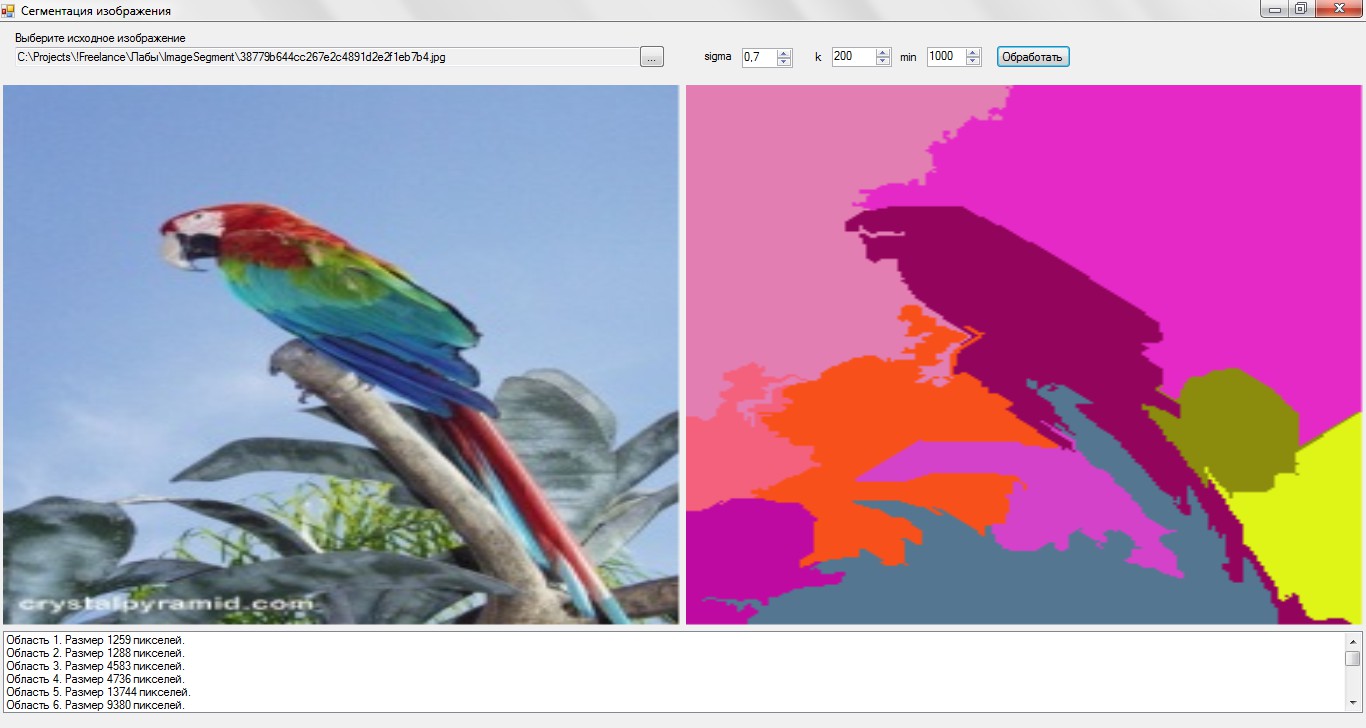Decrease sigma with its down arrow

tap(784, 61)
